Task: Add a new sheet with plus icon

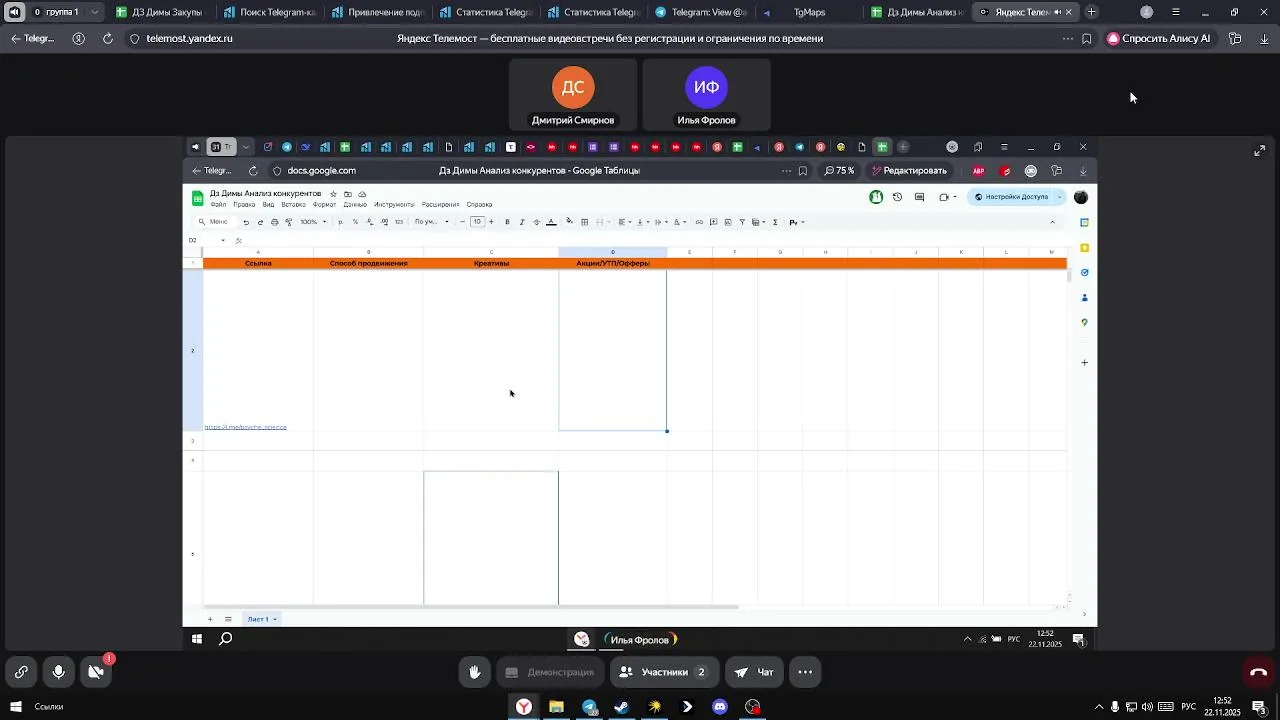Action: pos(210,619)
